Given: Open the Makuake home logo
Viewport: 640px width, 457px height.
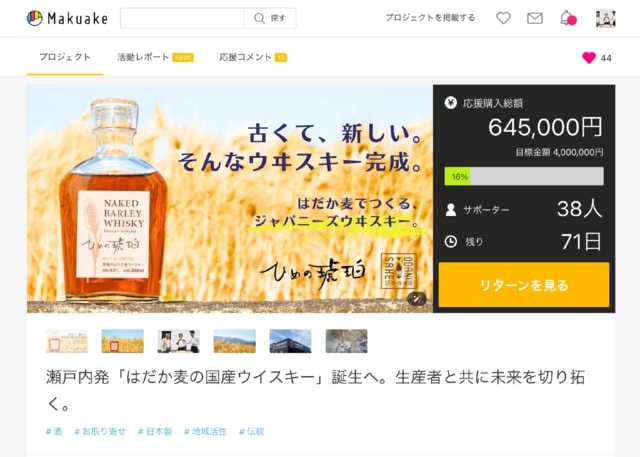Looking at the screenshot, I should click(67, 18).
